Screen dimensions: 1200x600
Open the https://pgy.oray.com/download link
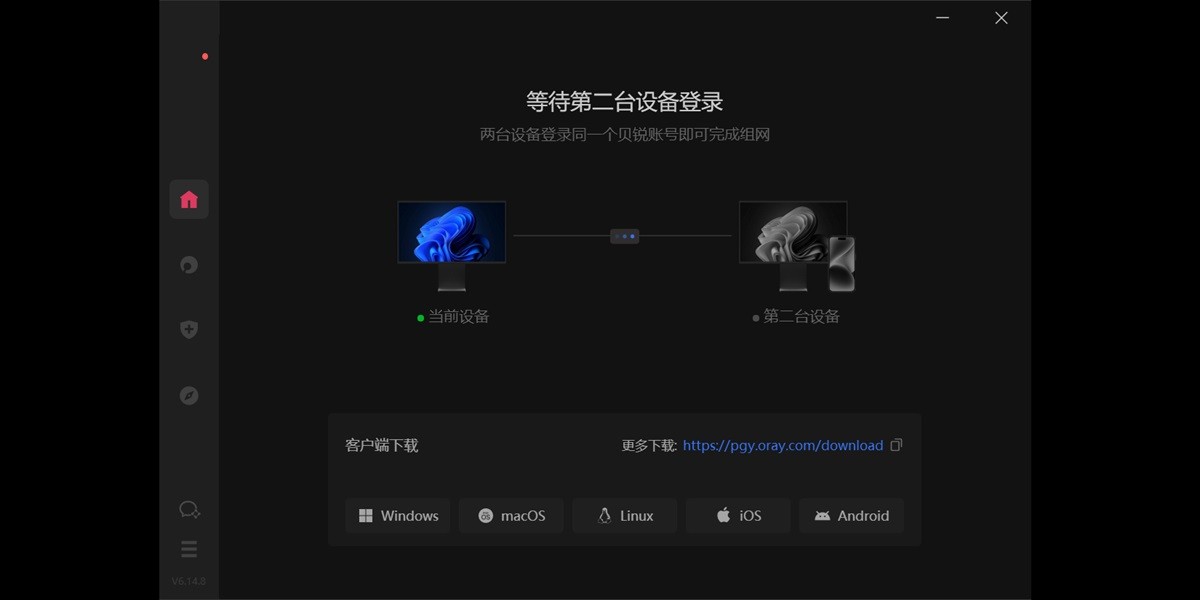tap(783, 445)
